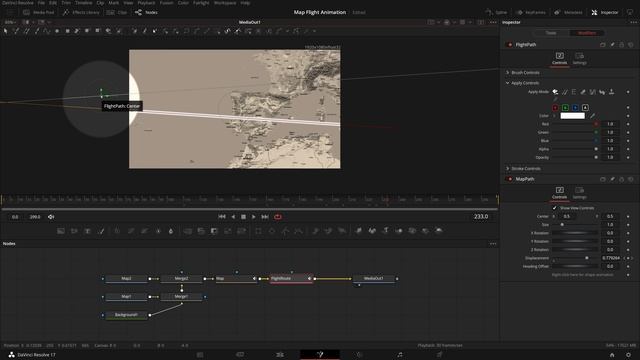Open the Effects Library panel
Image resolution: width=640 pixels, height=360 pixels.
[x=81, y=12]
